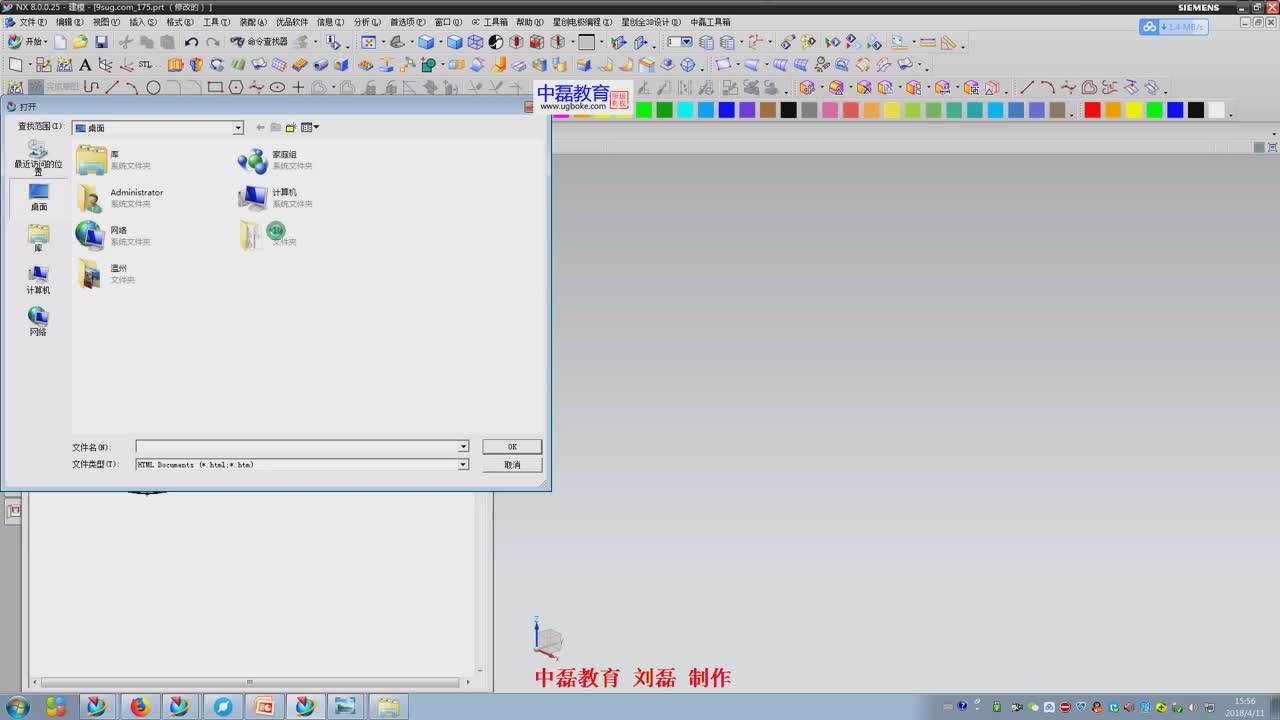Pick the cyan color swatch
This screenshot has width=1280, height=720.
point(685,110)
